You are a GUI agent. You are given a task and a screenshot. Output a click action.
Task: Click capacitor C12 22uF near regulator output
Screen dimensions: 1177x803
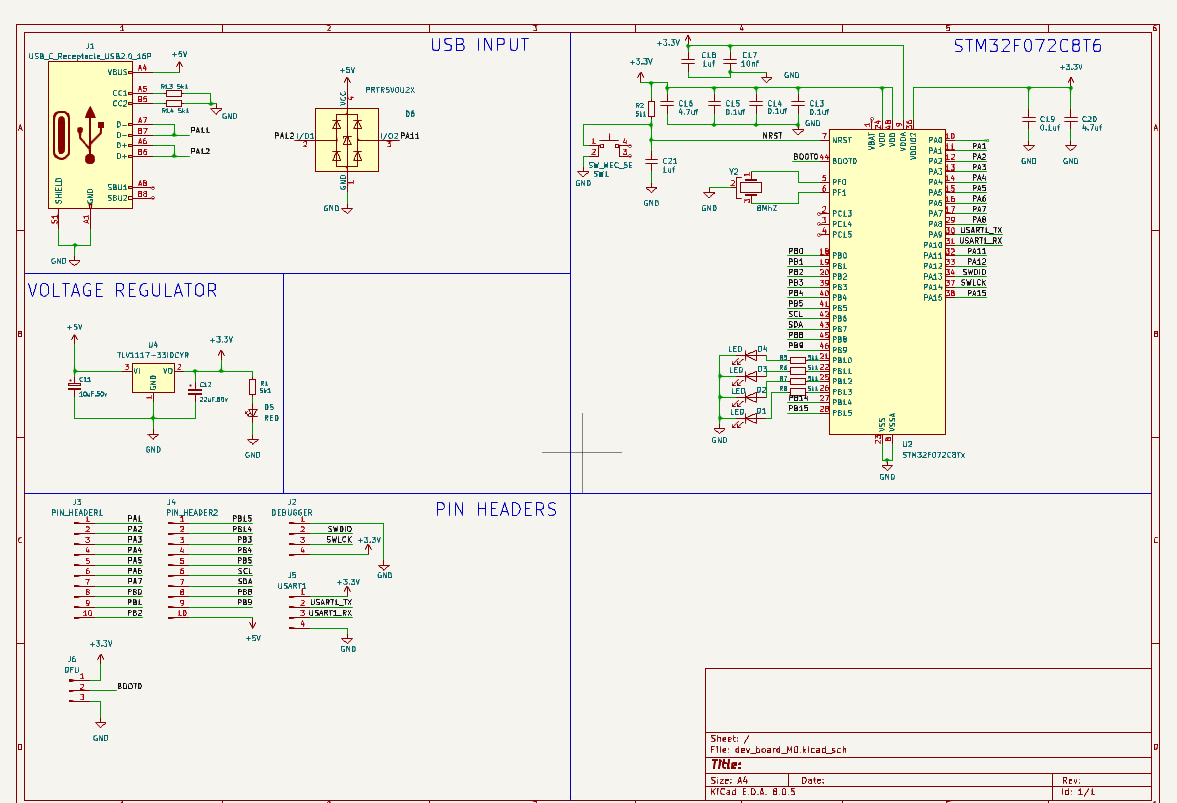point(195,390)
